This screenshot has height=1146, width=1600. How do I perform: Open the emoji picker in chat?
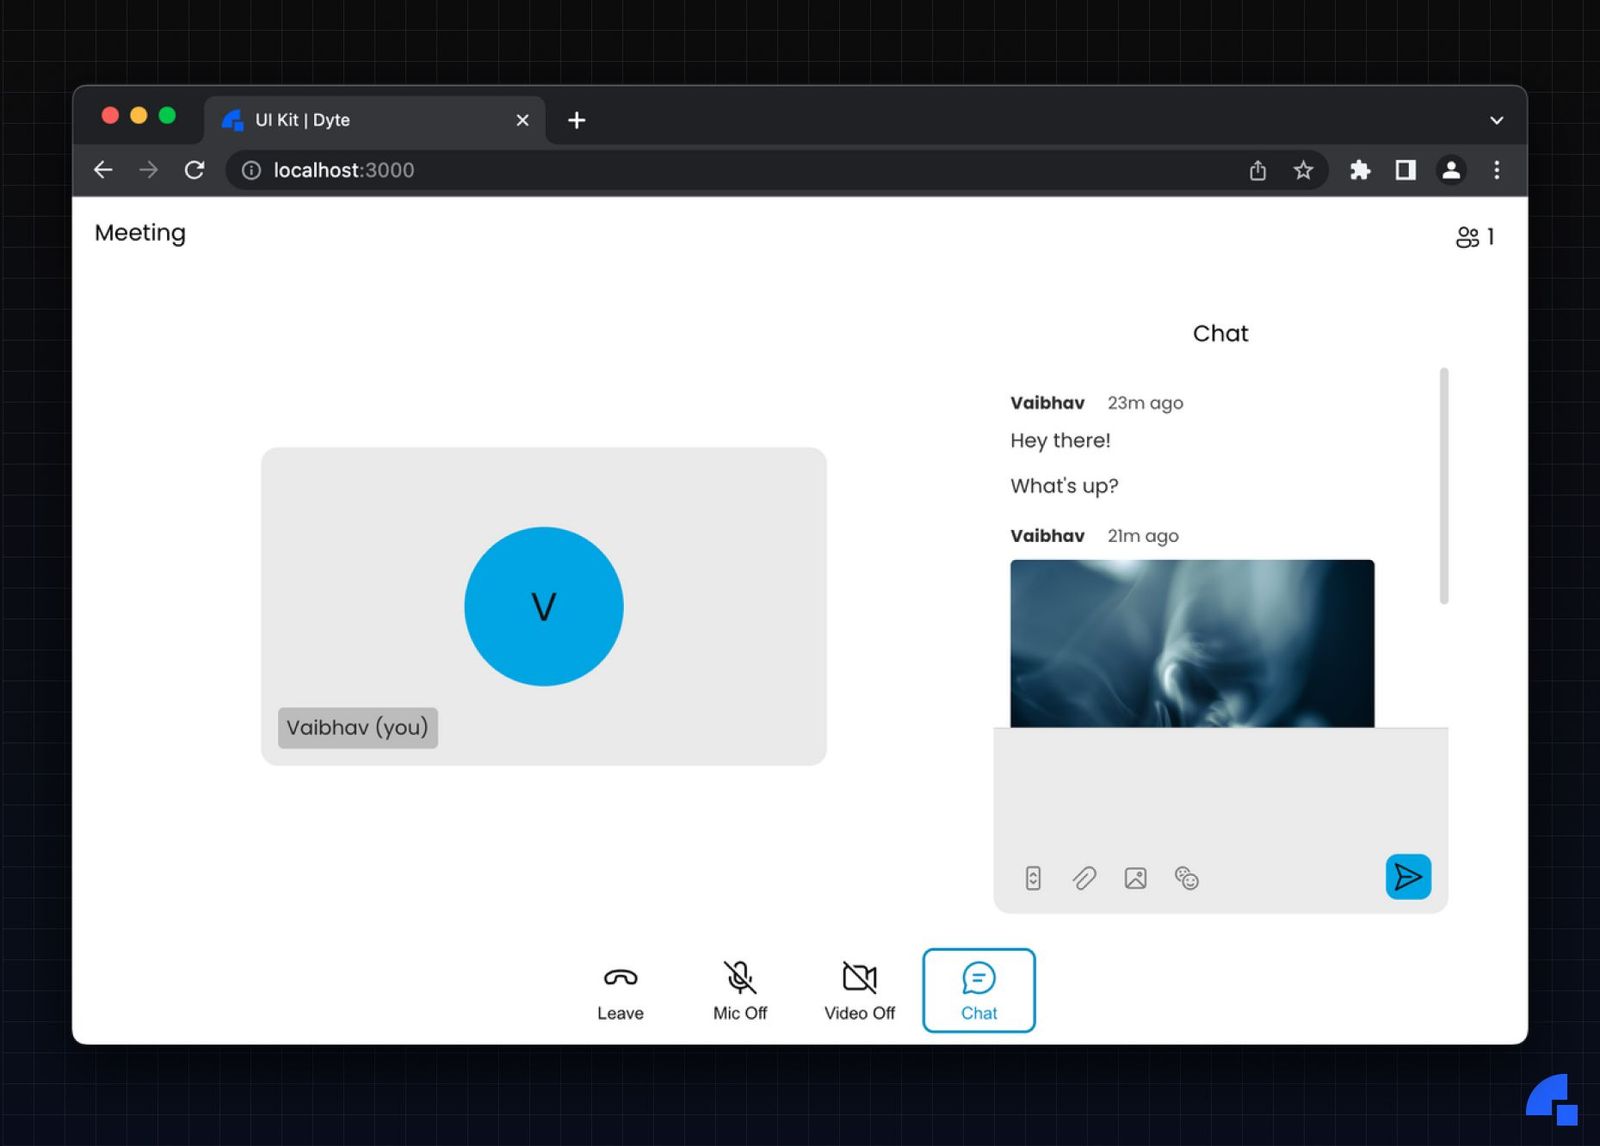[x=1187, y=878]
